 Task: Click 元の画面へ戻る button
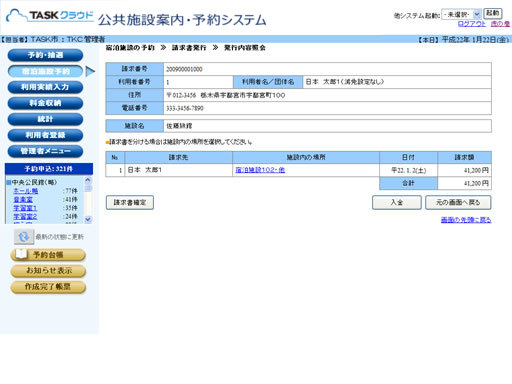(458, 202)
